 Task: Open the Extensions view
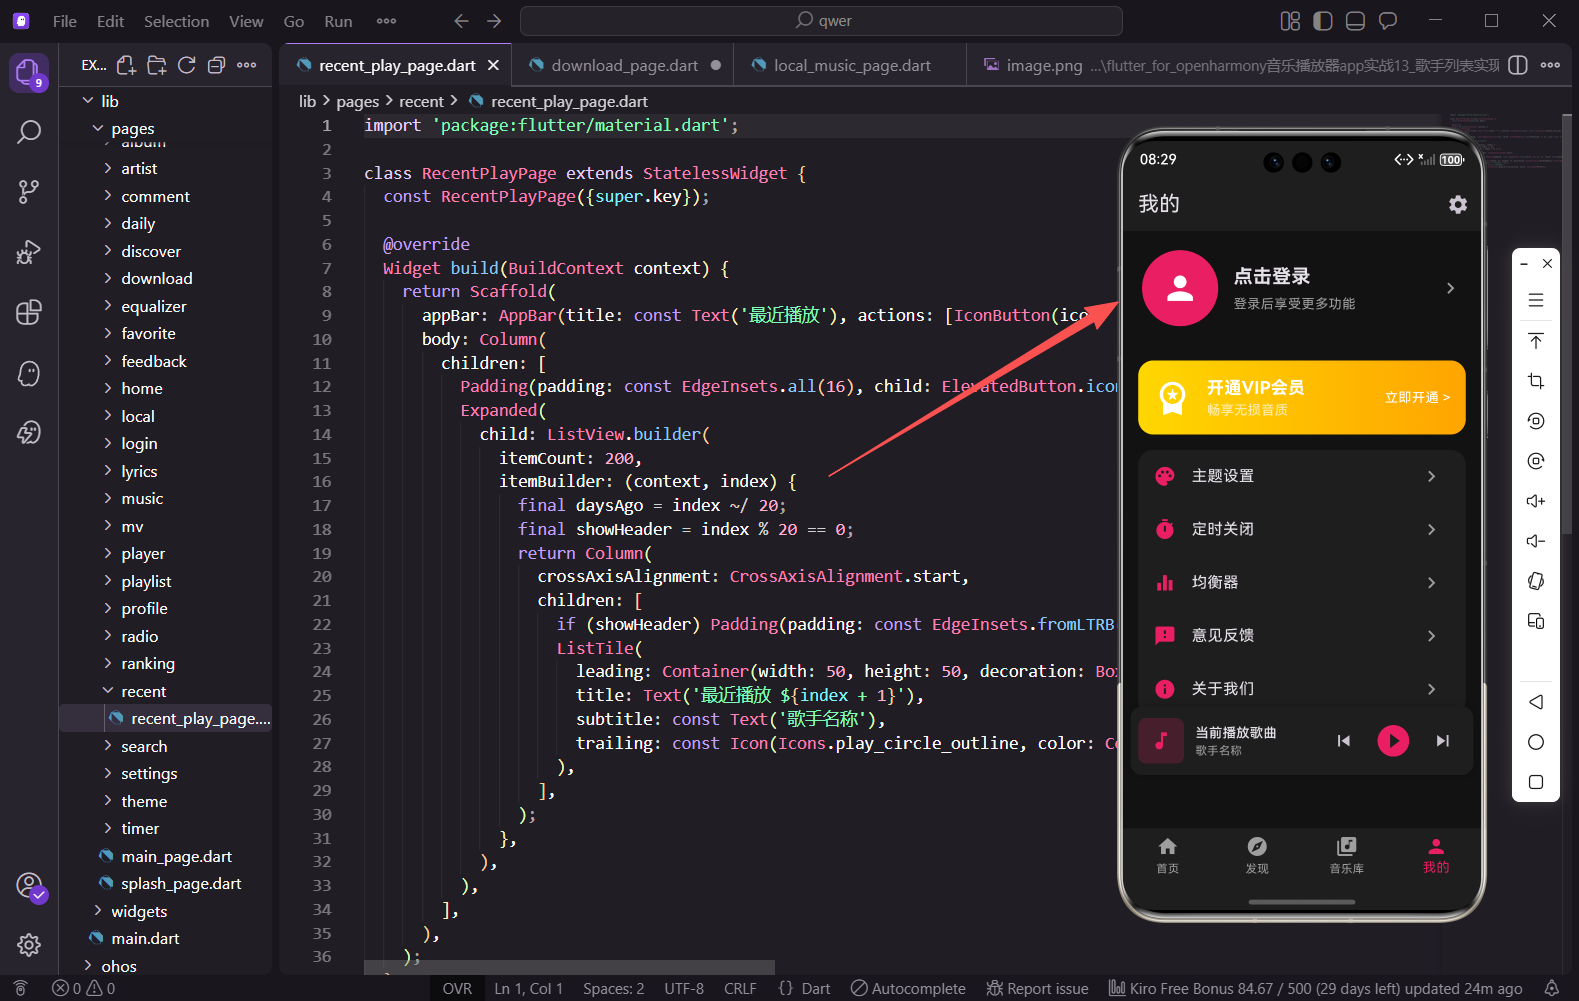coord(29,312)
